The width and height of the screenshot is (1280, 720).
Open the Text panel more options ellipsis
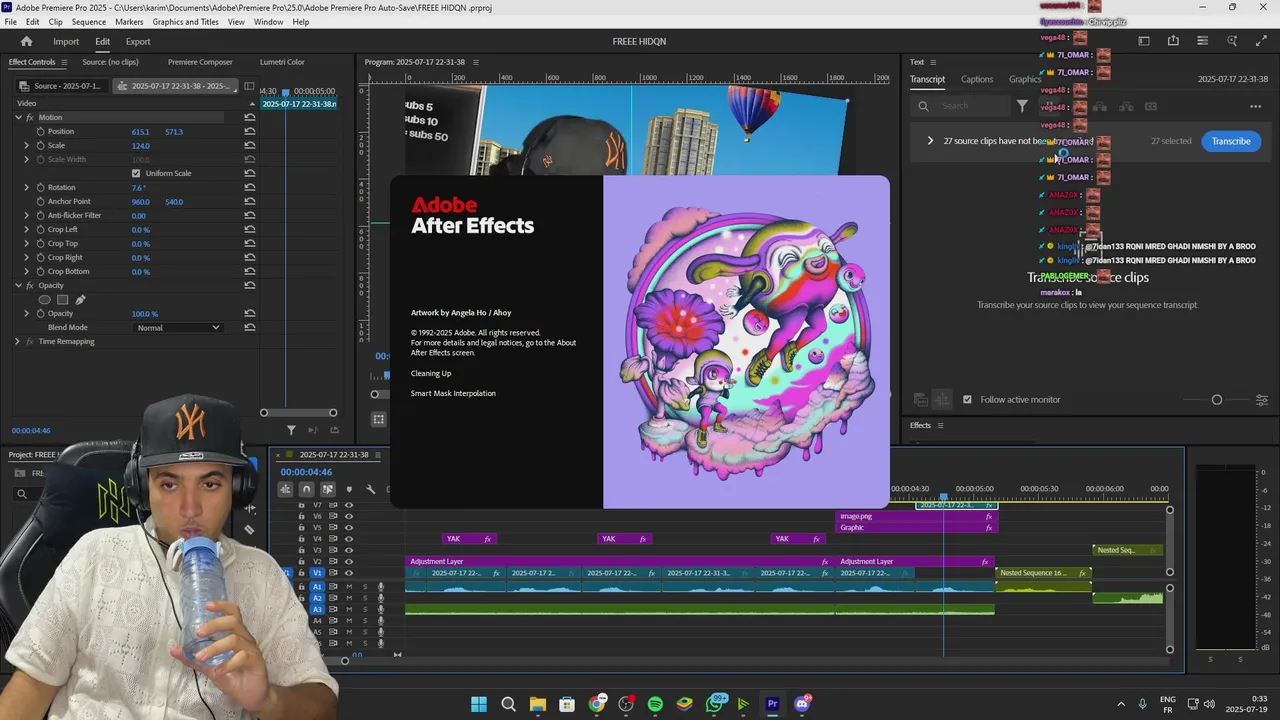pos(1255,106)
